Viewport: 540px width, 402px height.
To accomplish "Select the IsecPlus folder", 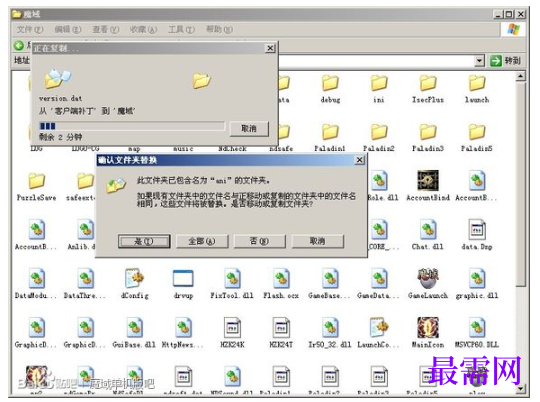I will click(428, 83).
